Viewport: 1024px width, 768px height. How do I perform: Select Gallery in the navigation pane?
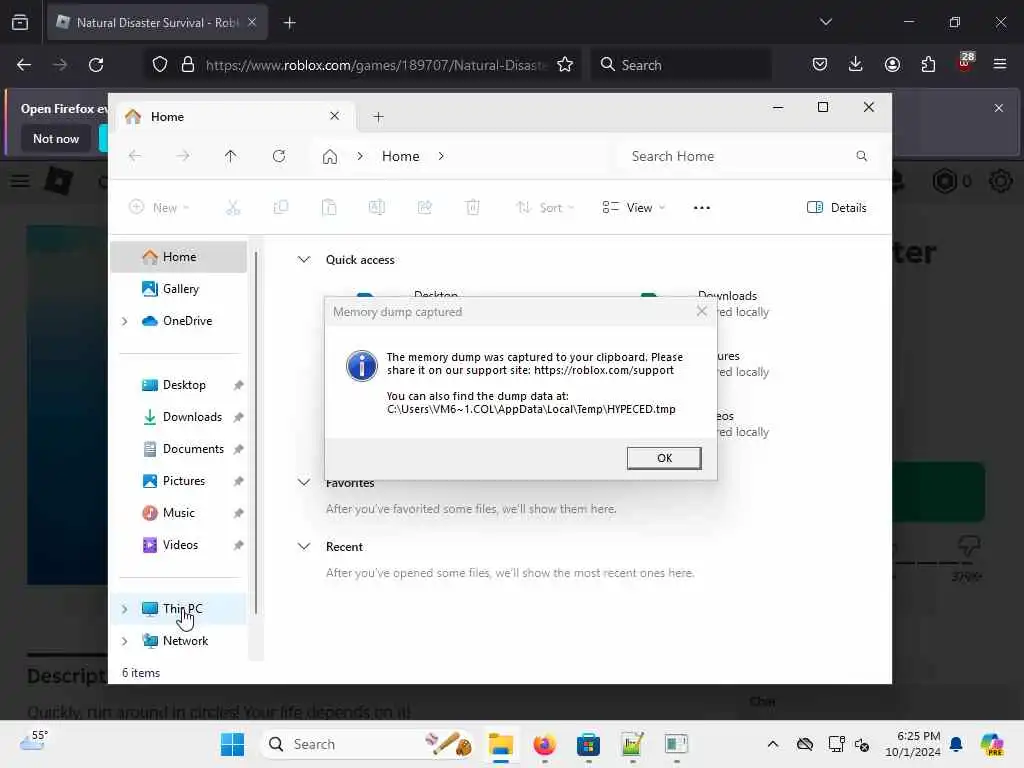pyautogui.click(x=180, y=289)
